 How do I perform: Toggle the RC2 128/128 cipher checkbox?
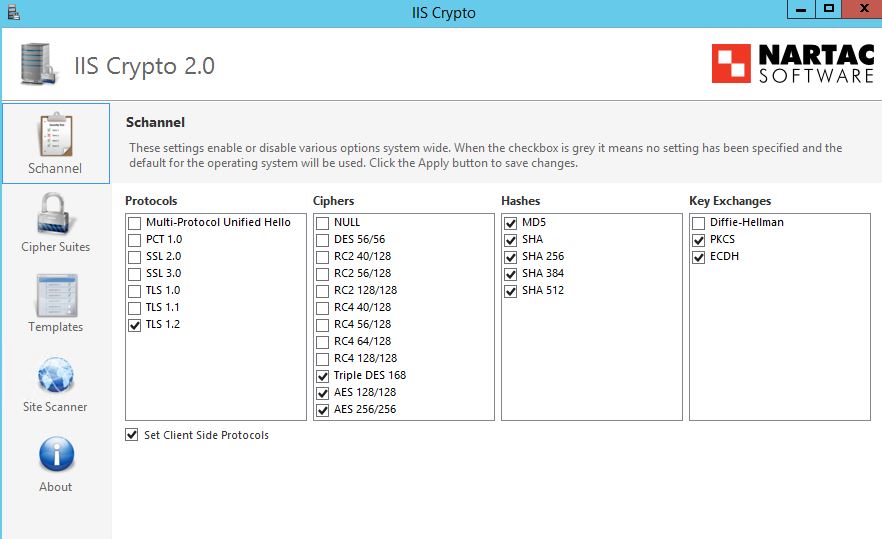[x=322, y=291]
